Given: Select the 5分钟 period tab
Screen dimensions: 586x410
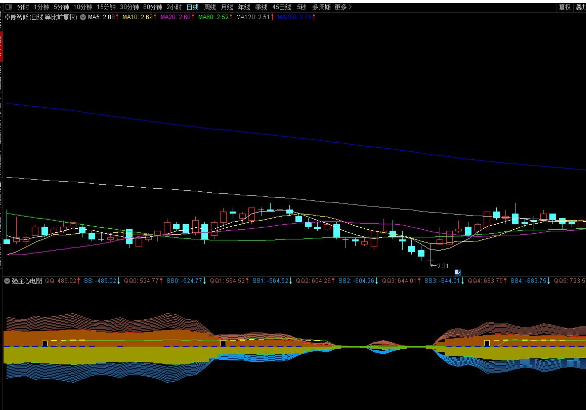Looking at the screenshot, I should click(61, 7).
